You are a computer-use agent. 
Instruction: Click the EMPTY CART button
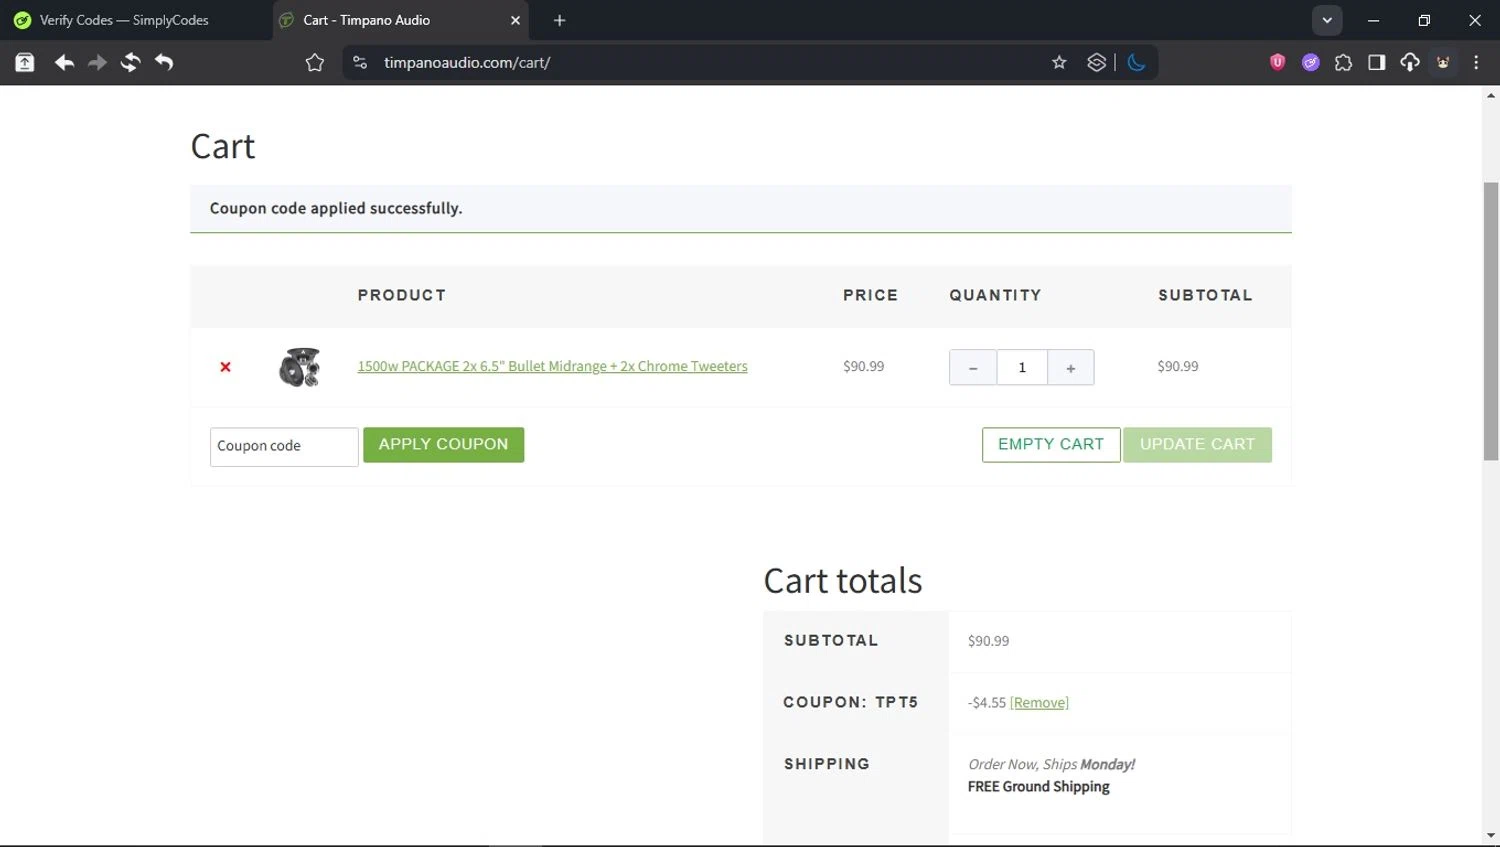coord(1051,444)
